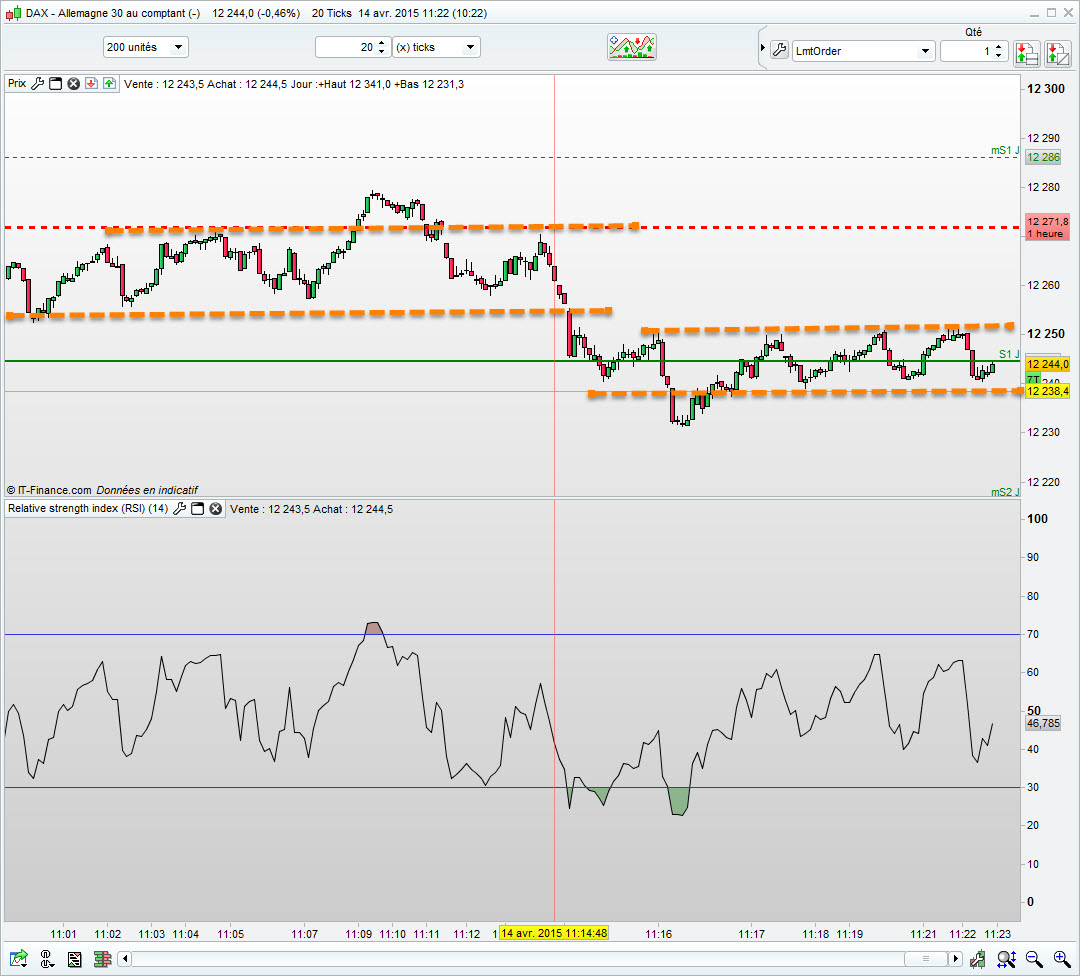Viewport: 1080px width, 976px height.
Task: Open the 200 unités dropdown
Action: click(145, 47)
